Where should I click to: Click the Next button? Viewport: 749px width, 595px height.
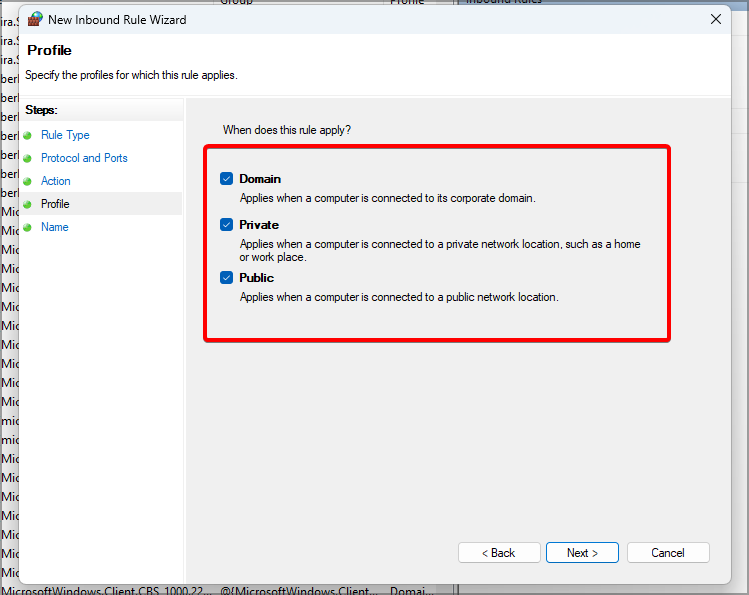pyautogui.click(x=582, y=552)
